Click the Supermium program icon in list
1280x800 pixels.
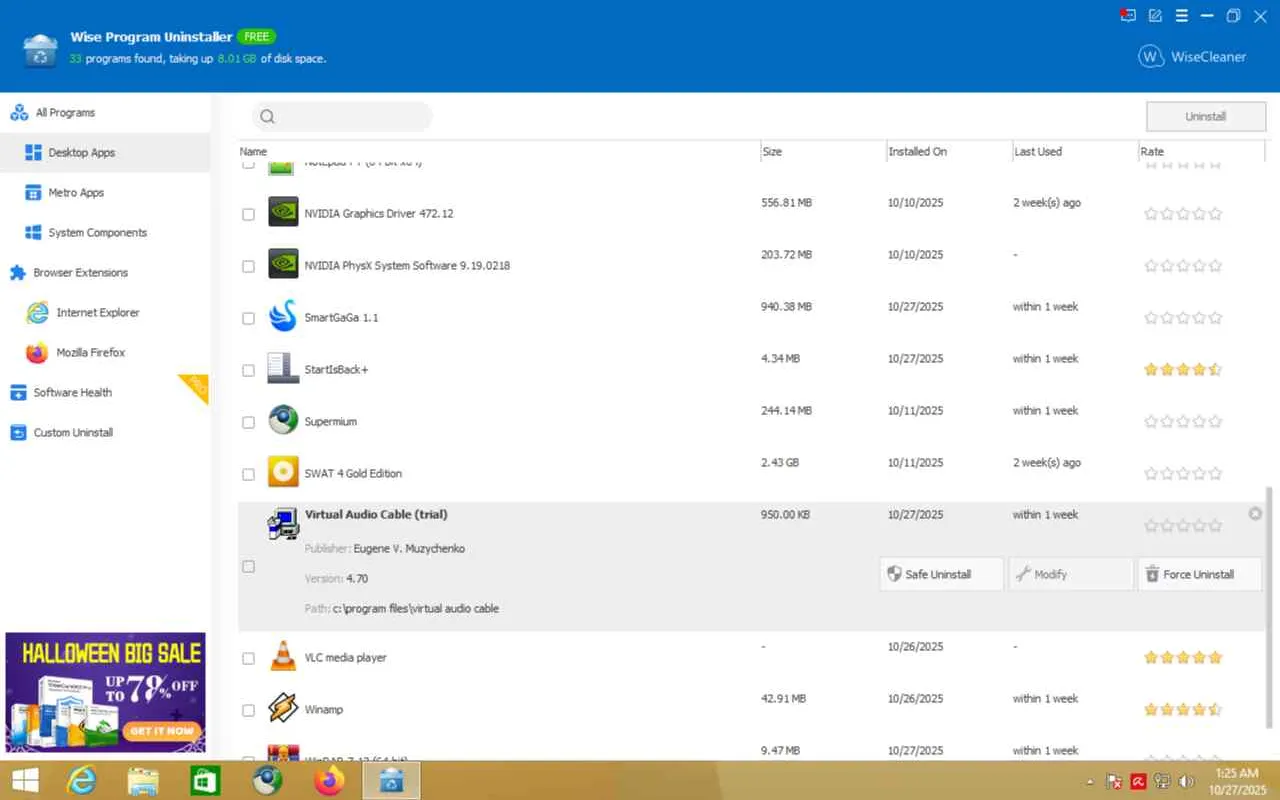[283, 420]
